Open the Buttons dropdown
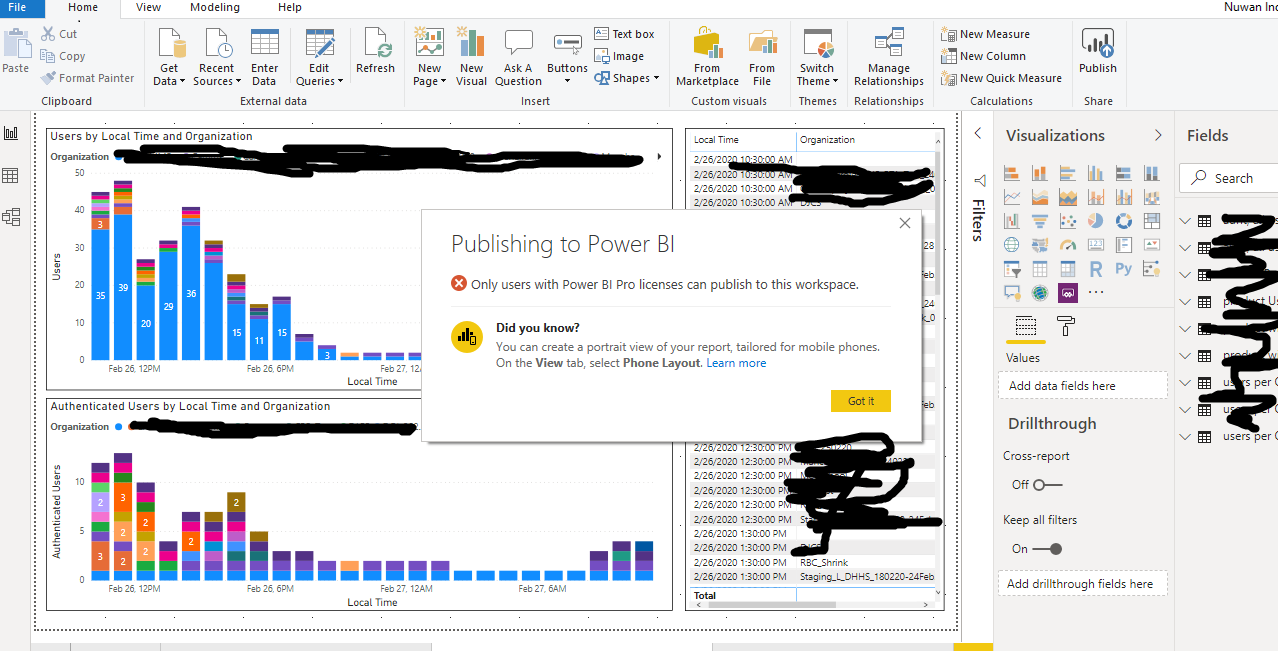The height and width of the screenshot is (651, 1278). coord(567,82)
